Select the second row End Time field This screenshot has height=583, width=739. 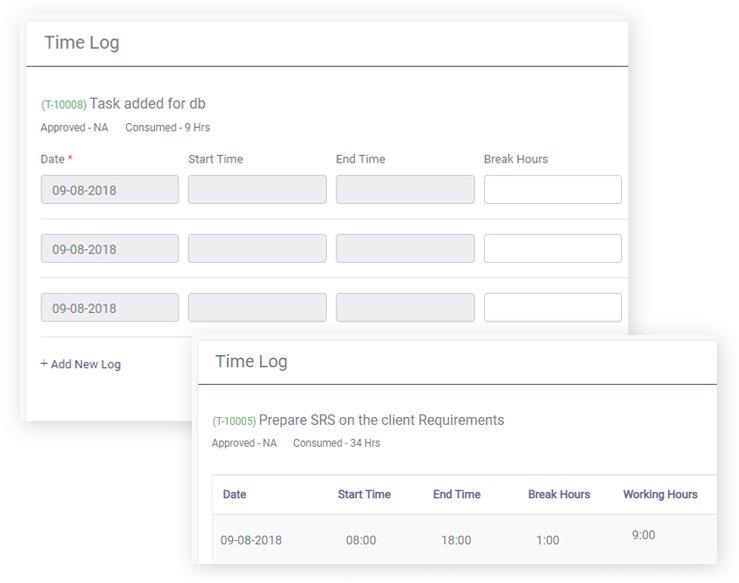405,249
